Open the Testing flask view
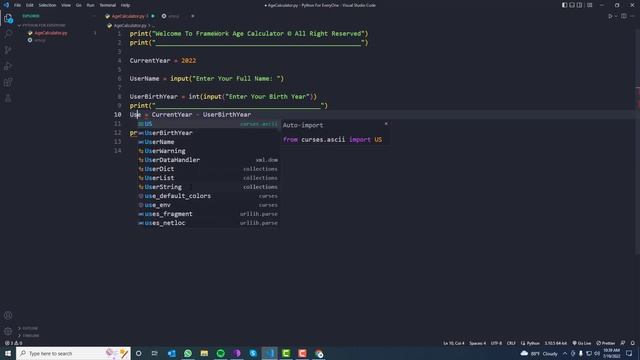Image resolution: width=640 pixels, height=360 pixels. (8, 98)
